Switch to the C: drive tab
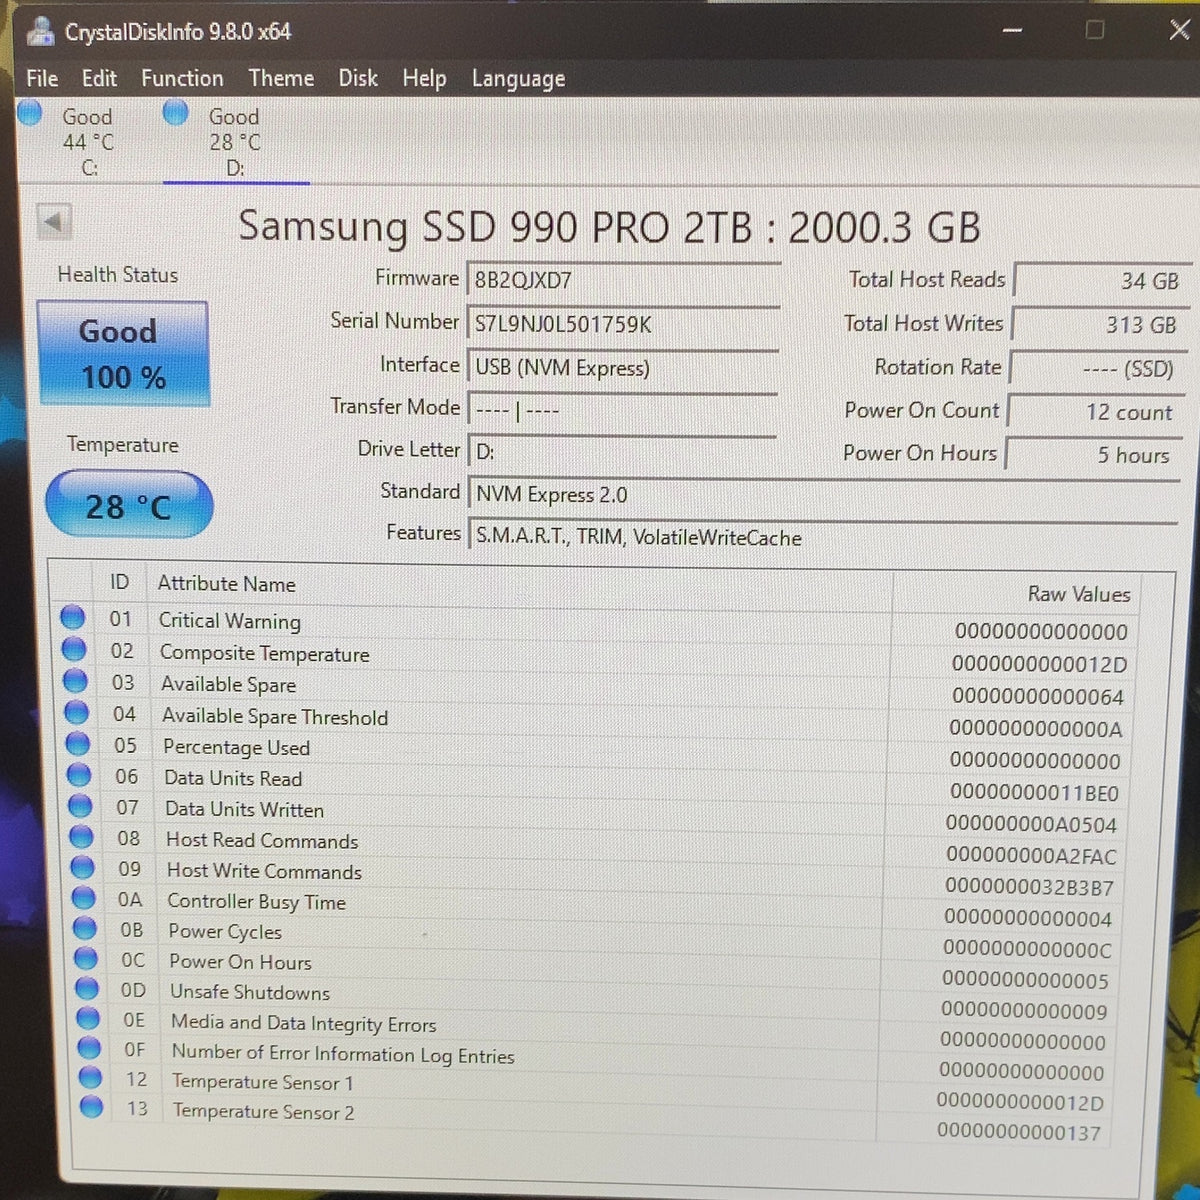Viewport: 1200px width, 1200px height. [88, 141]
